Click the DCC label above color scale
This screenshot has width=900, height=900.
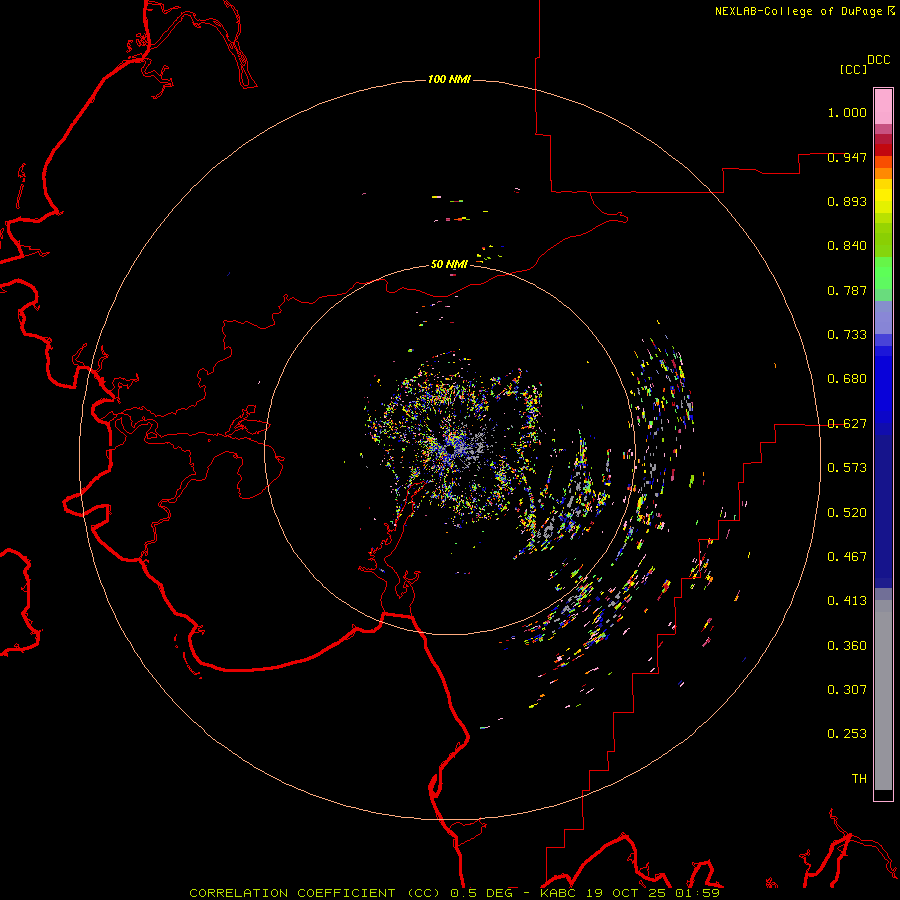879,59
